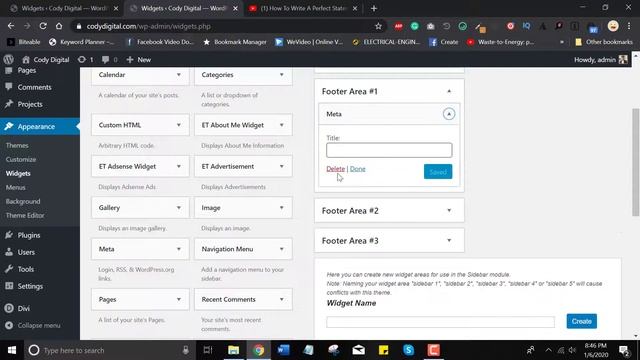Open Skype from the taskbar
640x360 pixels.
click(x=408, y=350)
